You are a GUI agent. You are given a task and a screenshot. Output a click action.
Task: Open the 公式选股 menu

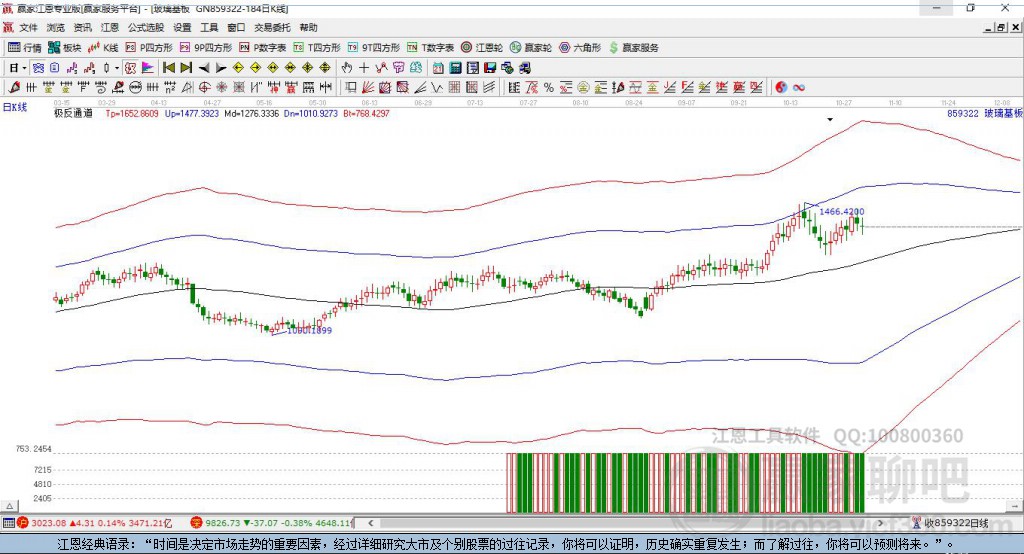pyautogui.click(x=144, y=28)
